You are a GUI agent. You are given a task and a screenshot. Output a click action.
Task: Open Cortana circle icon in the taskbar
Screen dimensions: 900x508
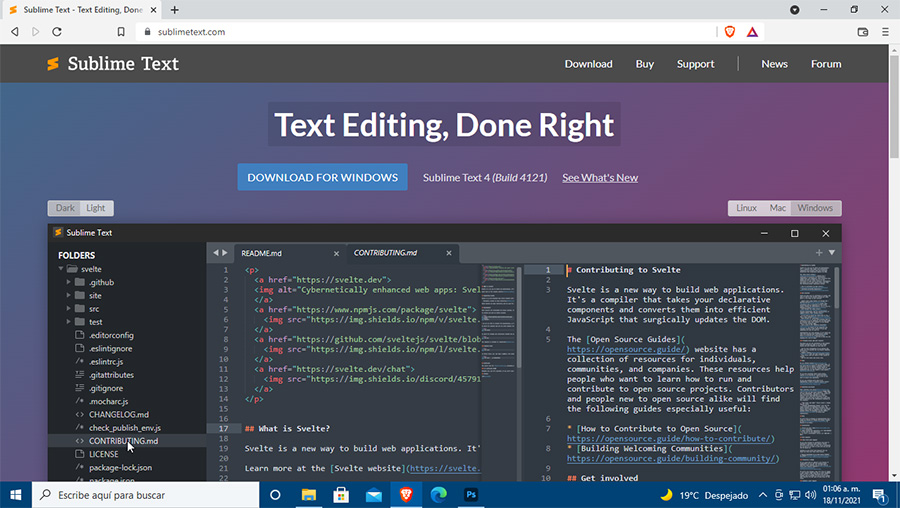click(x=275, y=495)
